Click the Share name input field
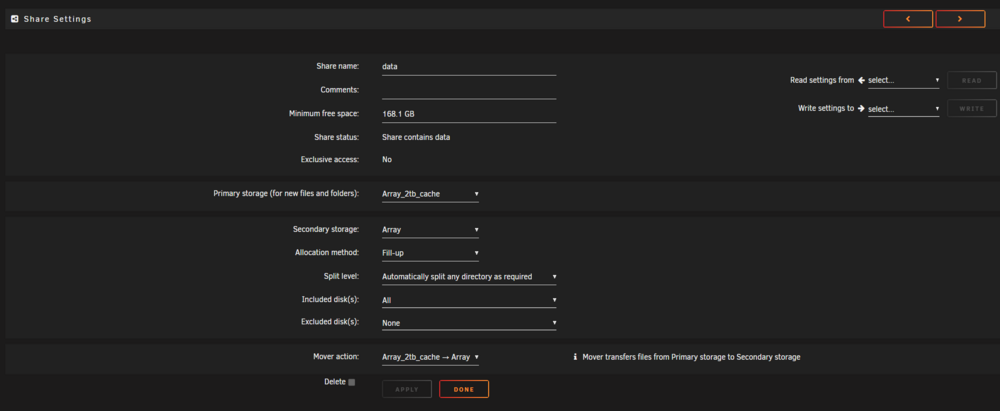The image size is (1000, 411). tap(469, 66)
